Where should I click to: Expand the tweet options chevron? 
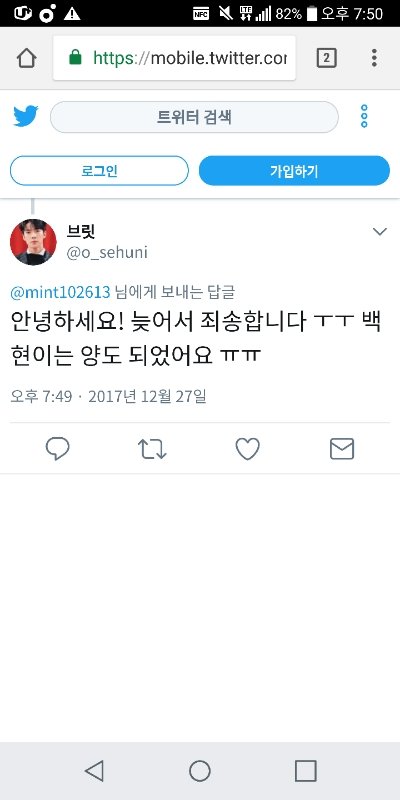tap(380, 232)
